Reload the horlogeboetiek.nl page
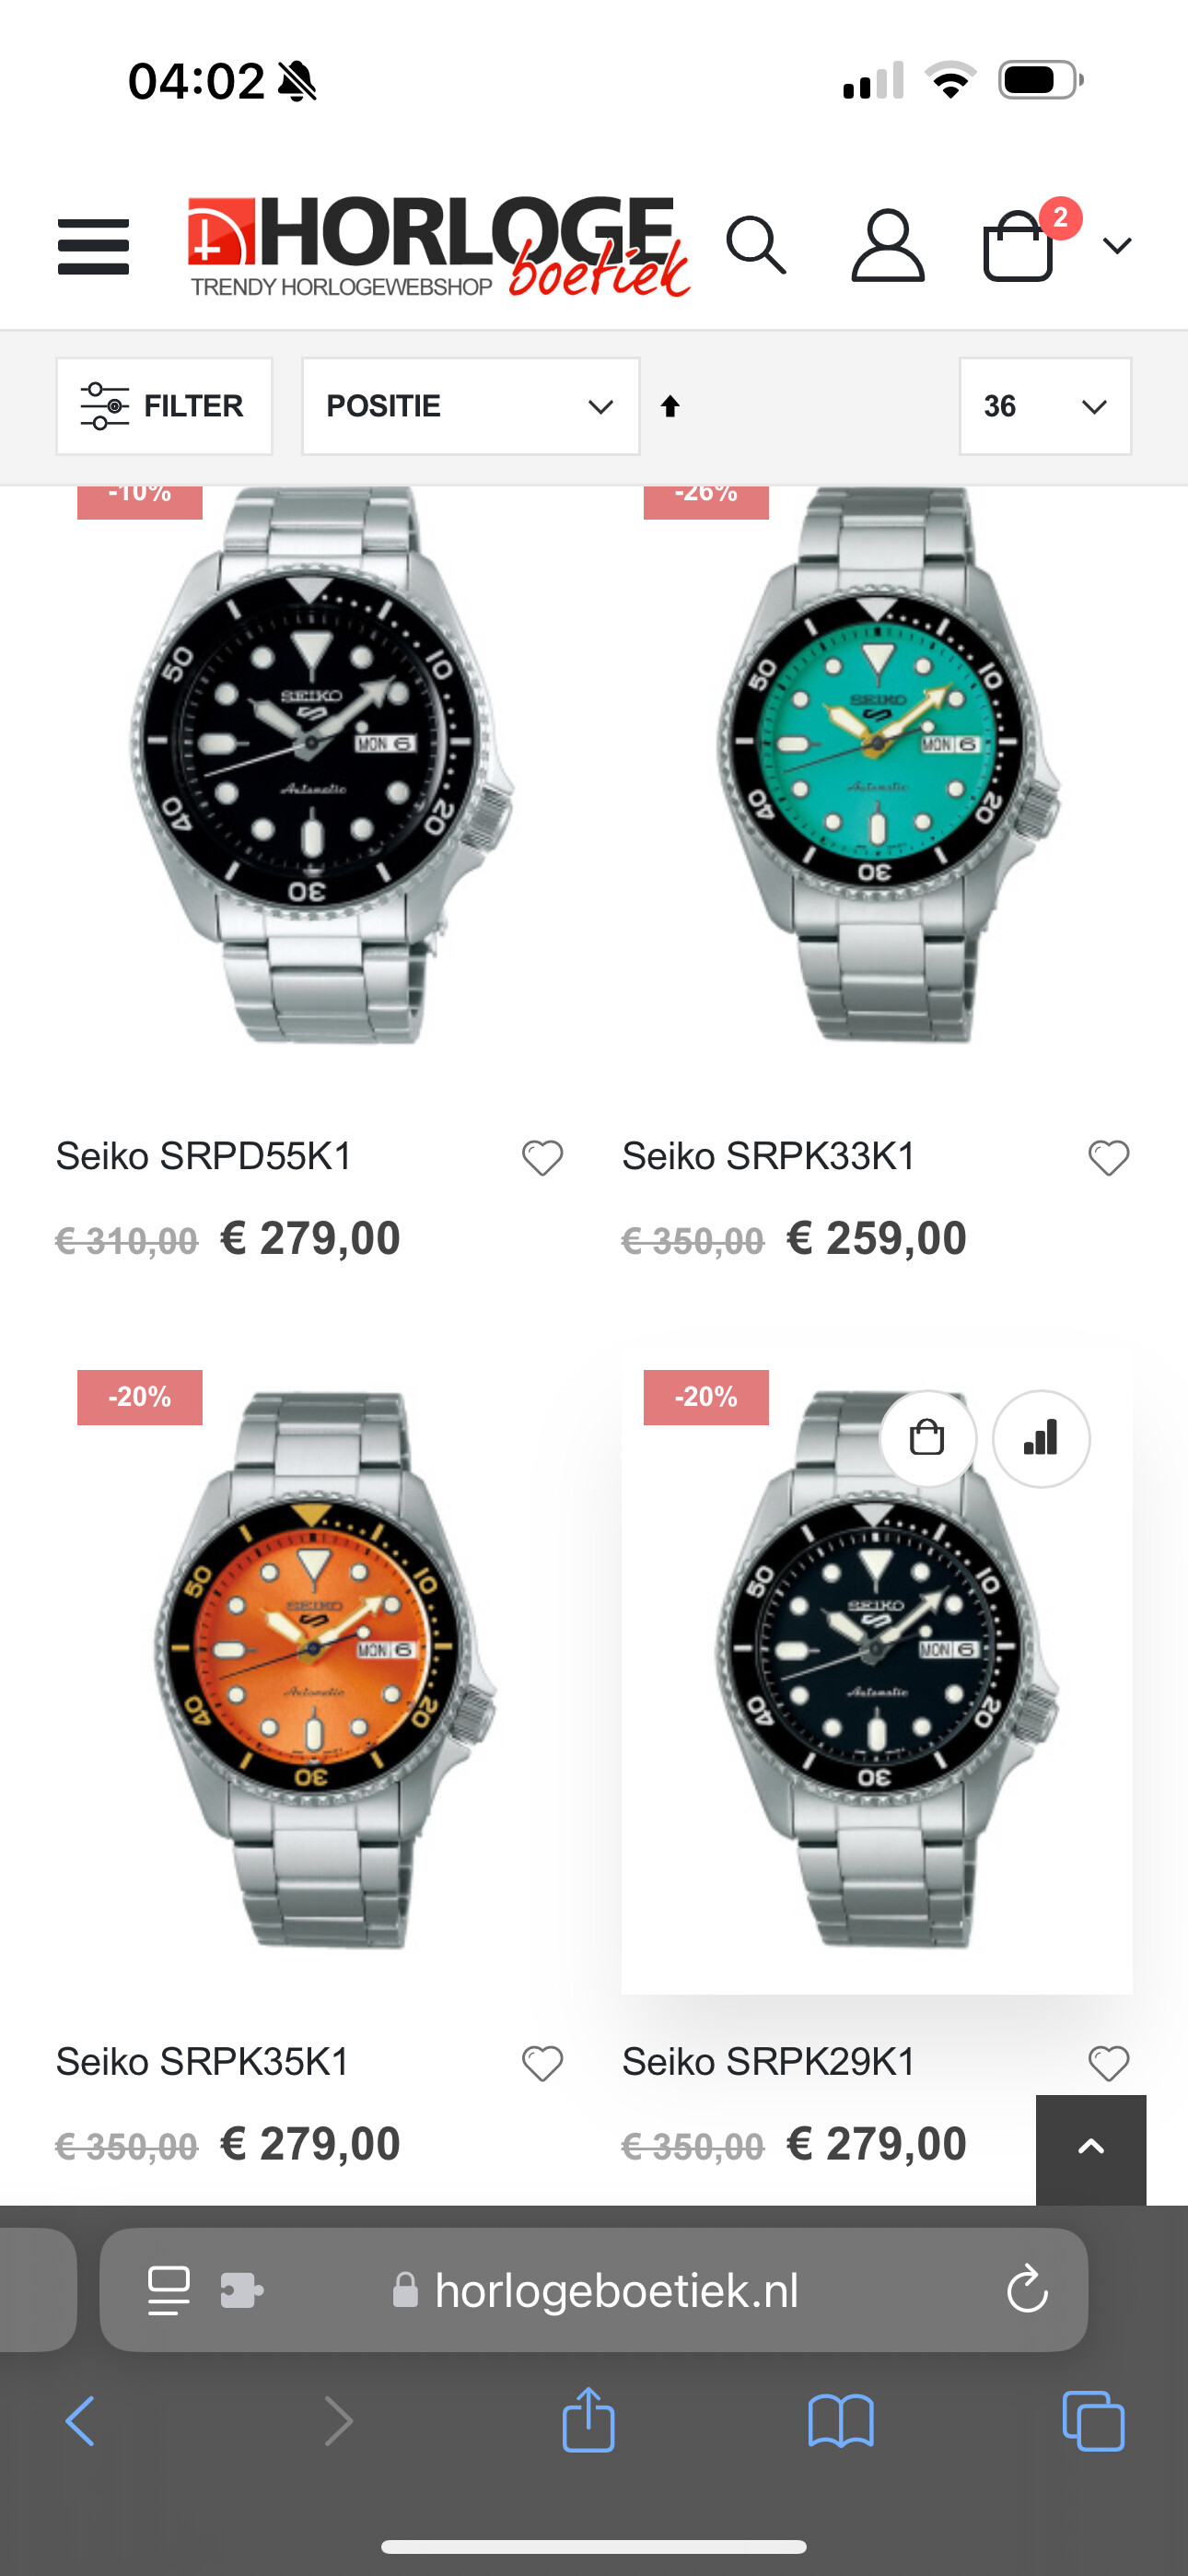Screen dimensions: 1188x2576 coord(1027,2290)
